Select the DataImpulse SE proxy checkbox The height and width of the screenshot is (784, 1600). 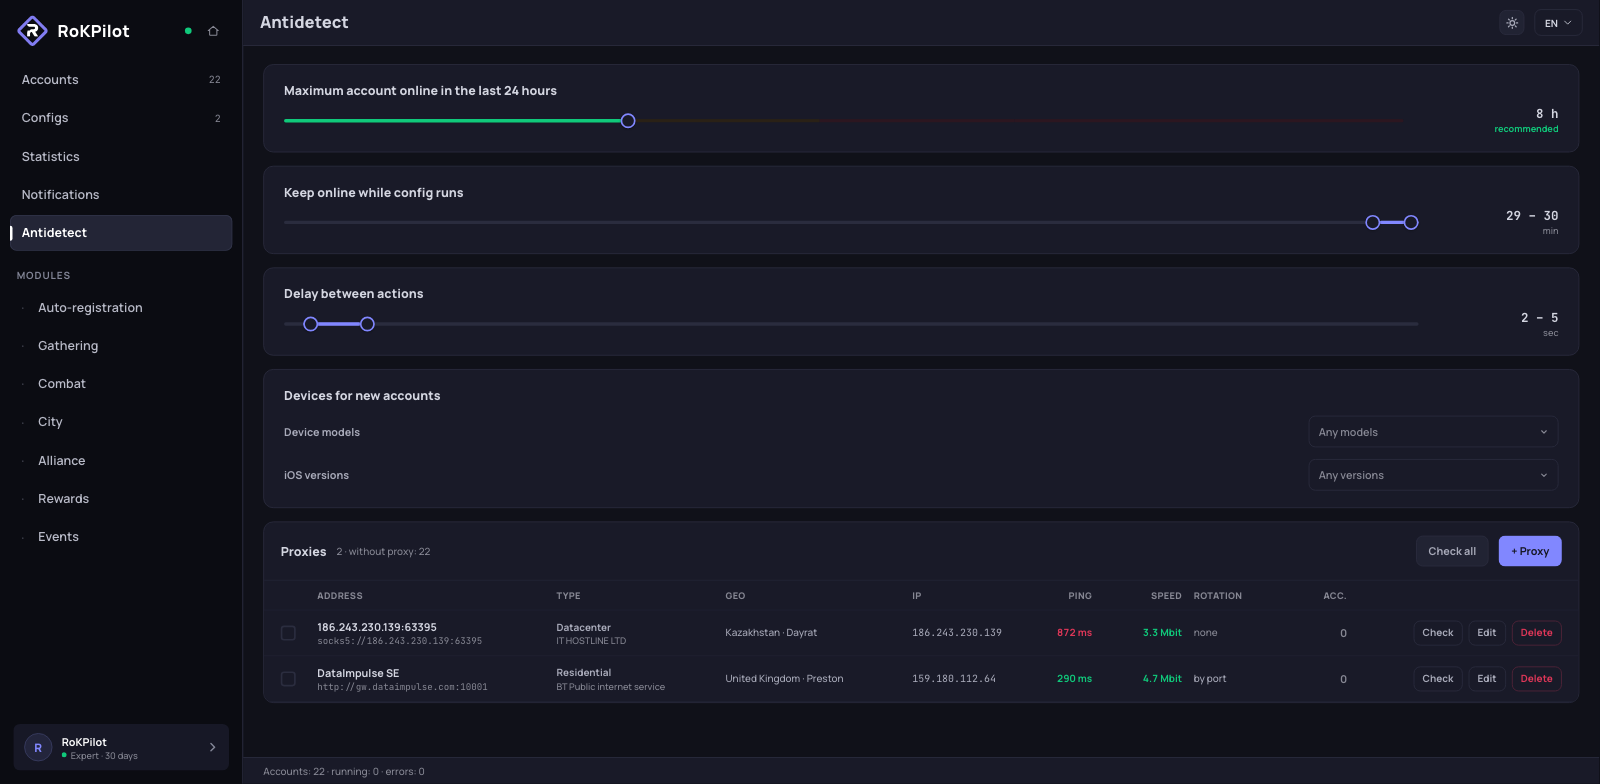(x=288, y=679)
